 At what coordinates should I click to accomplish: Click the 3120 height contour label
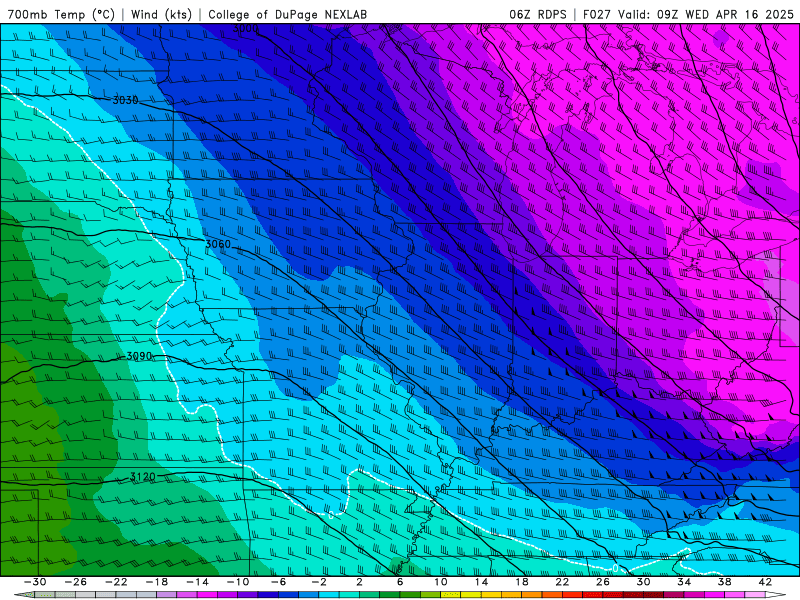(x=142, y=477)
